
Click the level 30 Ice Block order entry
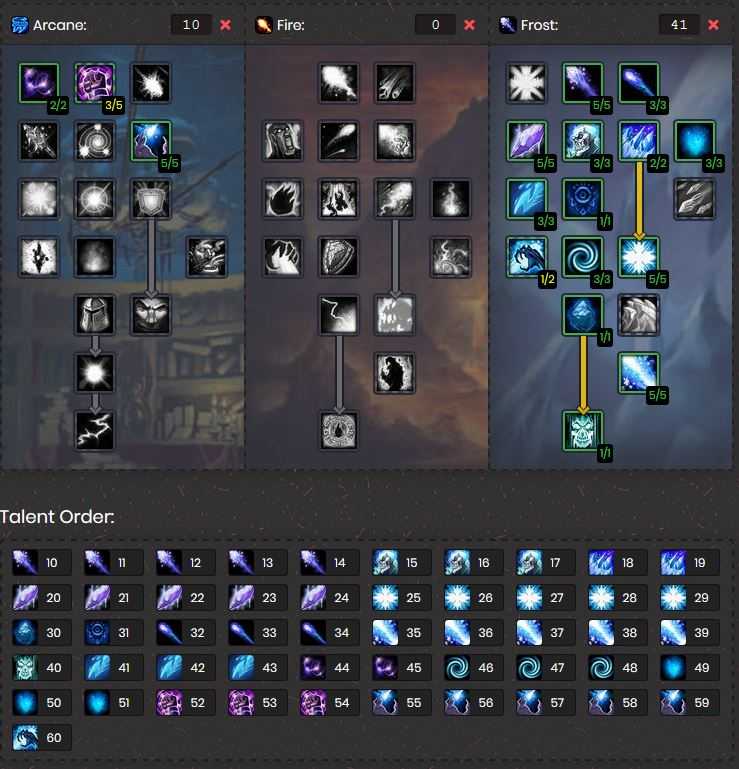(41, 633)
